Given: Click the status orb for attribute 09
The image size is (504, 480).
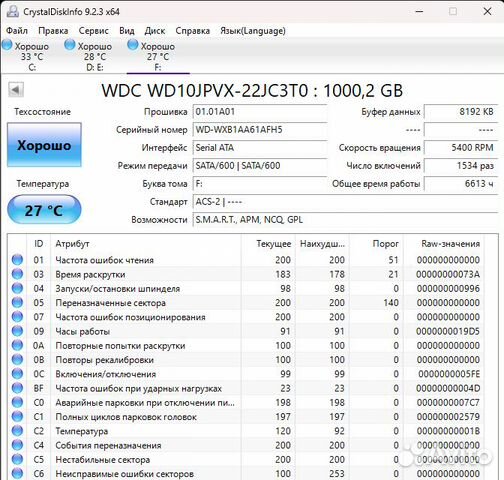Looking at the screenshot, I should (17, 331).
